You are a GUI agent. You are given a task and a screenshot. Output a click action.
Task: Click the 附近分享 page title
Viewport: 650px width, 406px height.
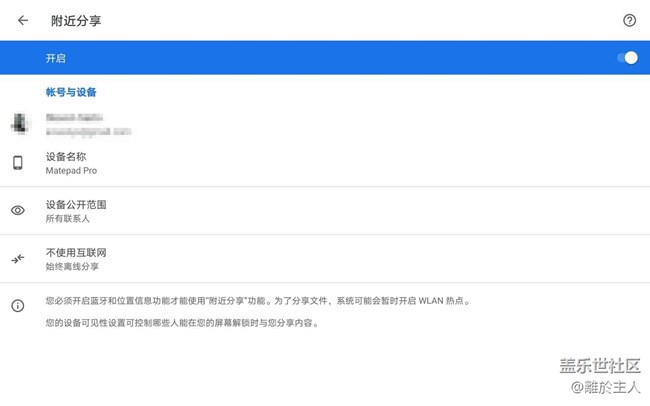coord(76,20)
